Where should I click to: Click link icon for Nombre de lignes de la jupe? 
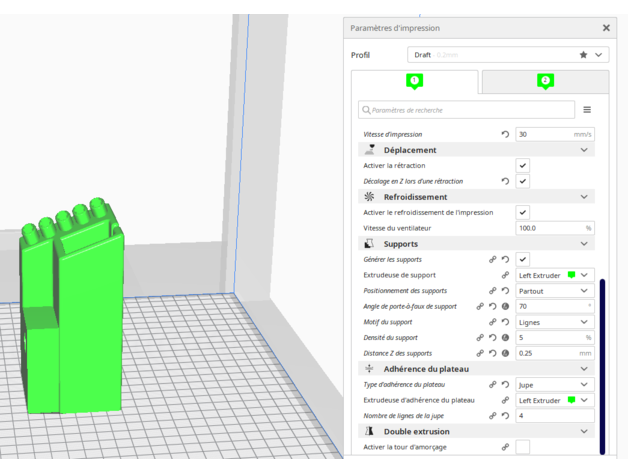[493, 415]
